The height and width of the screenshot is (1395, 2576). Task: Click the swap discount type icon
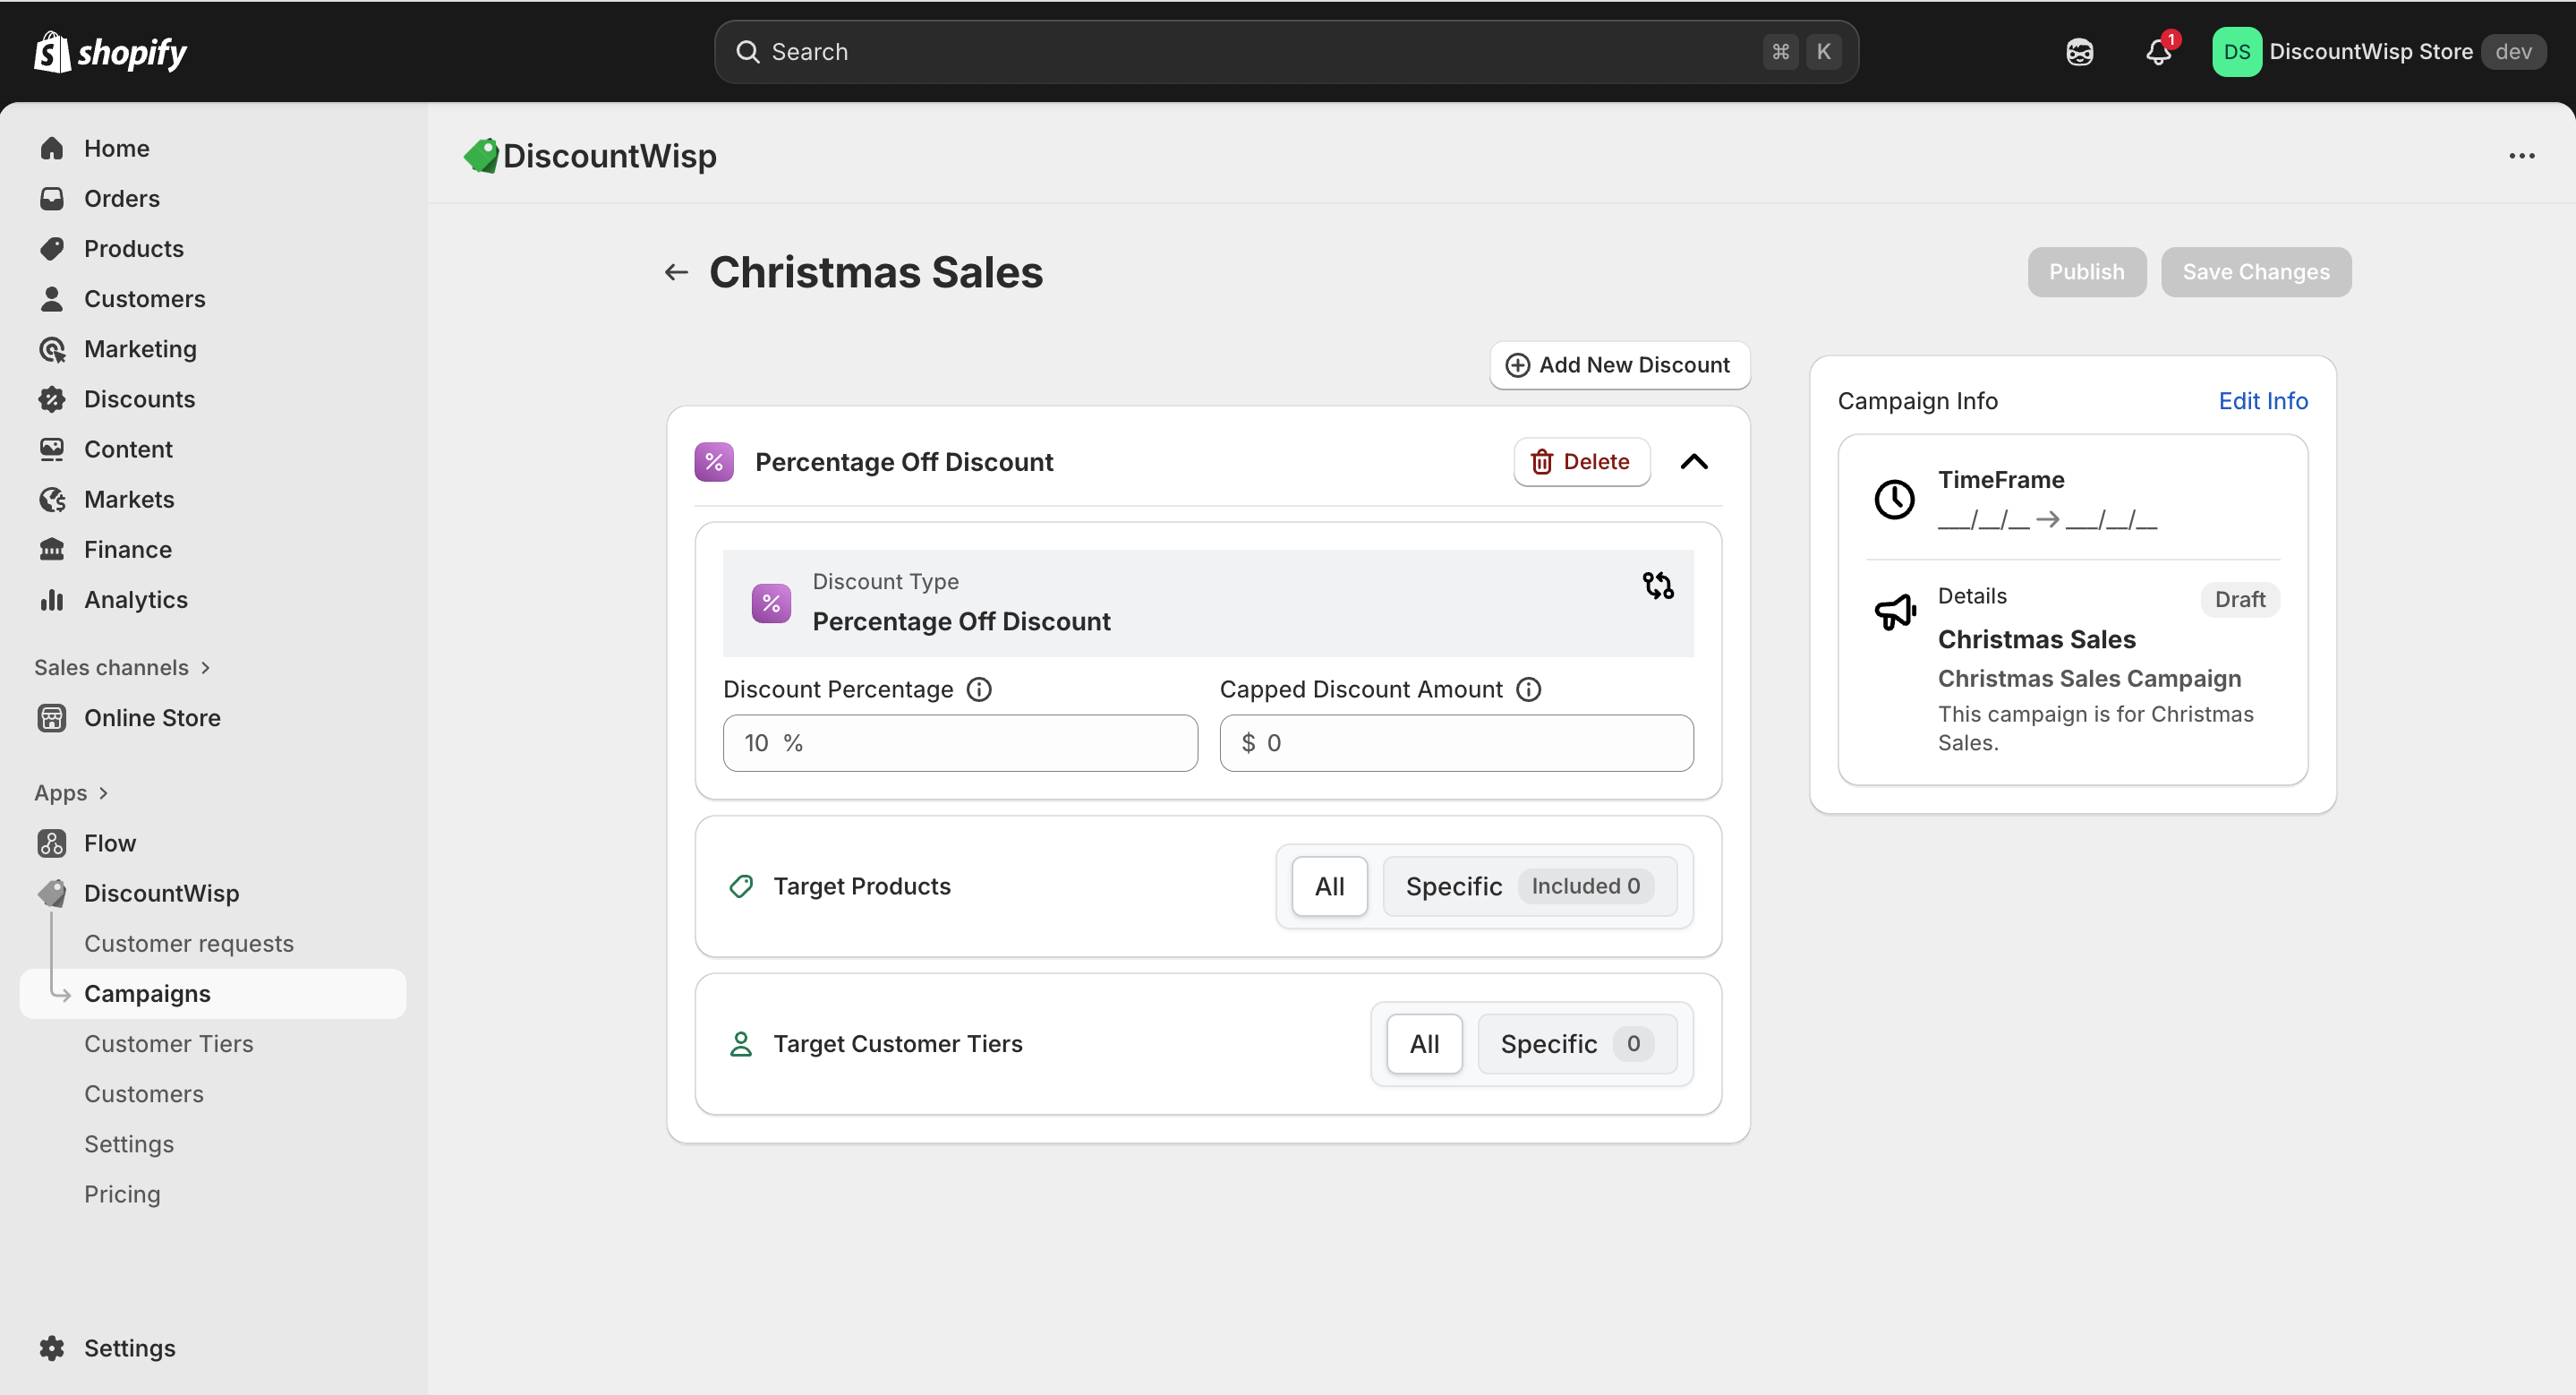(x=1658, y=585)
